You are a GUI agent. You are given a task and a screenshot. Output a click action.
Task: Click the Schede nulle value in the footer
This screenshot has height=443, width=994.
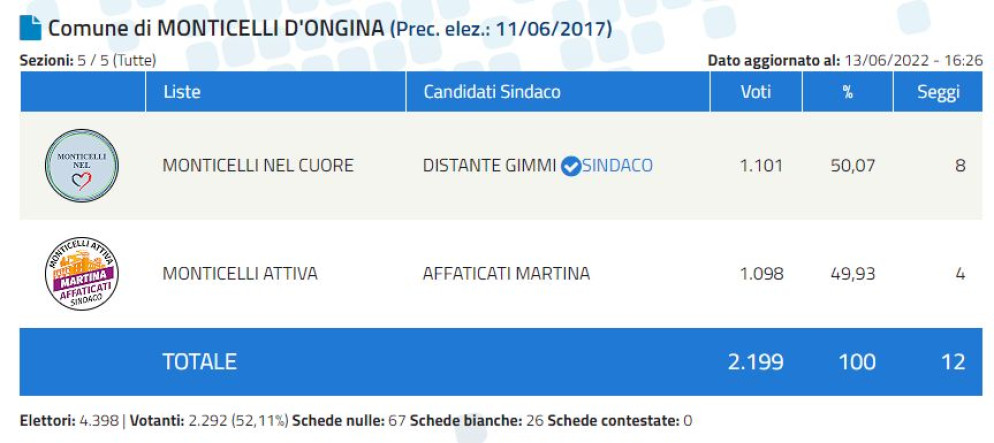[x=396, y=421]
